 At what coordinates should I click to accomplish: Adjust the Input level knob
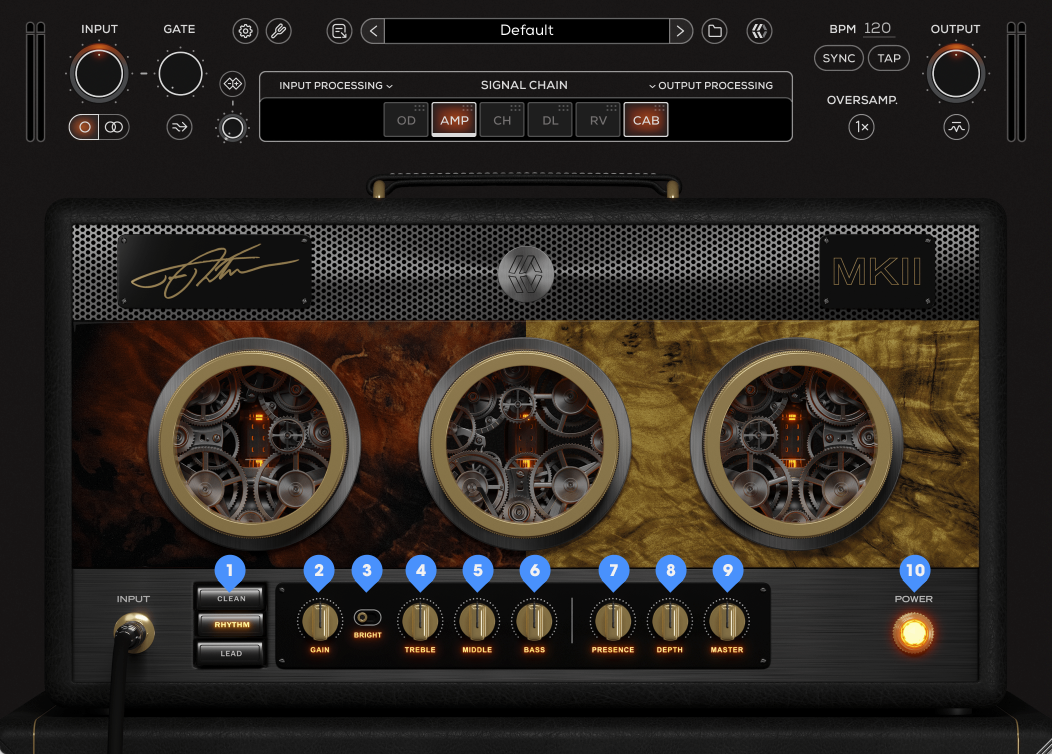pyautogui.click(x=99, y=74)
